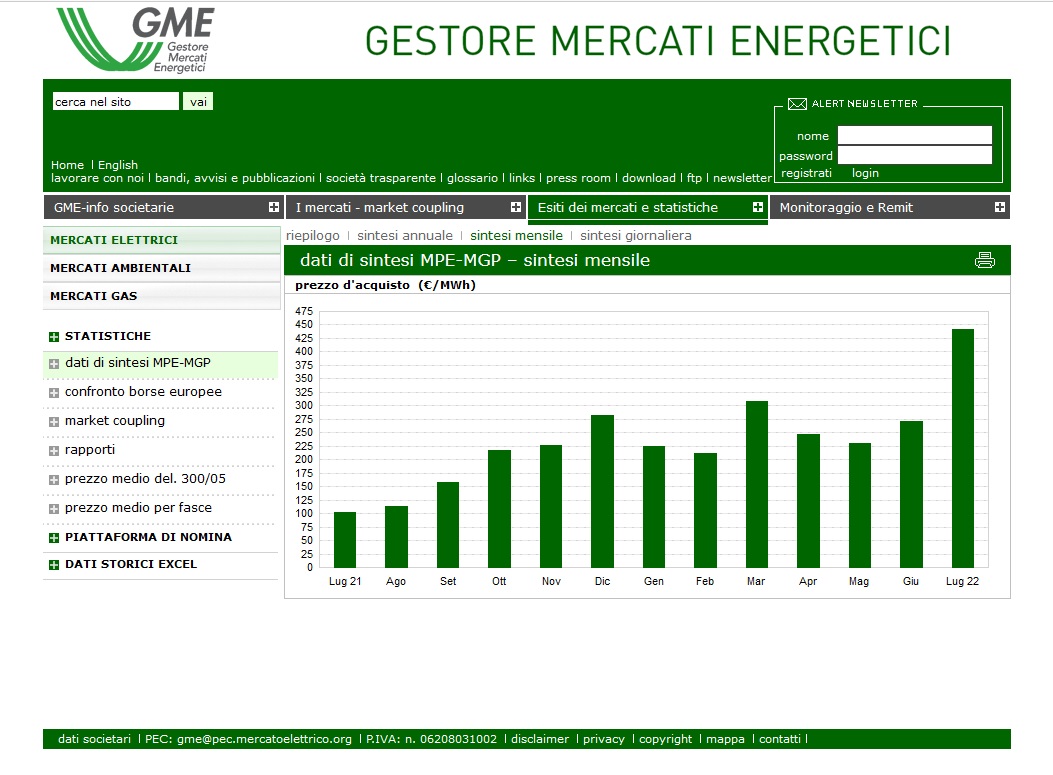
Task: Open the disclaimer footer link
Action: 540,739
